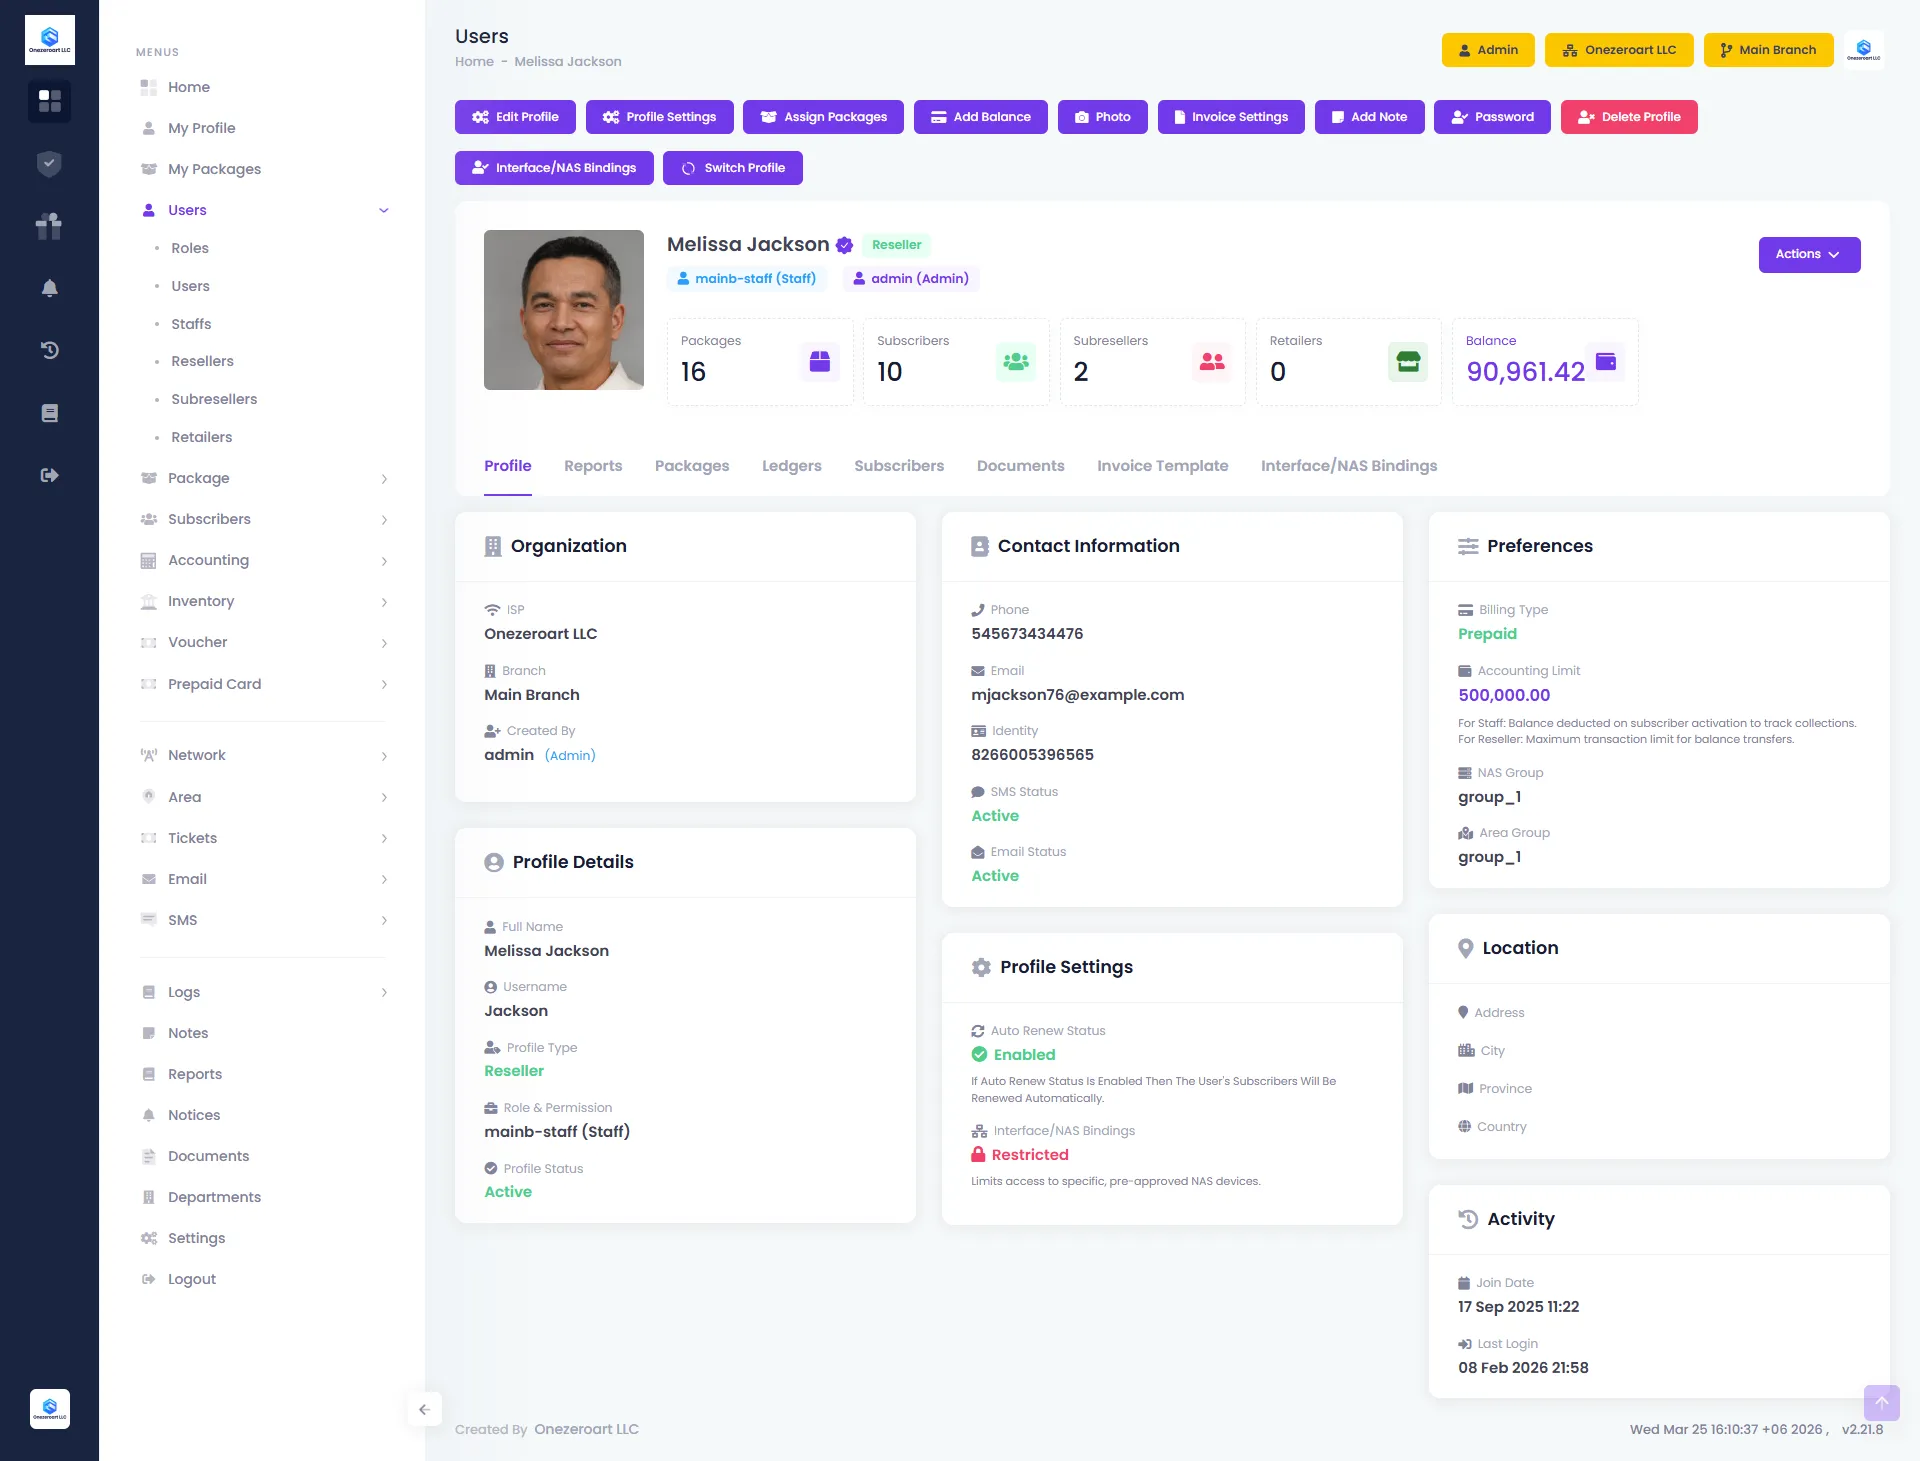Open the logout arrow icon at the sidebar bottom
Image resolution: width=1920 pixels, height=1461 pixels.
[x=49, y=475]
